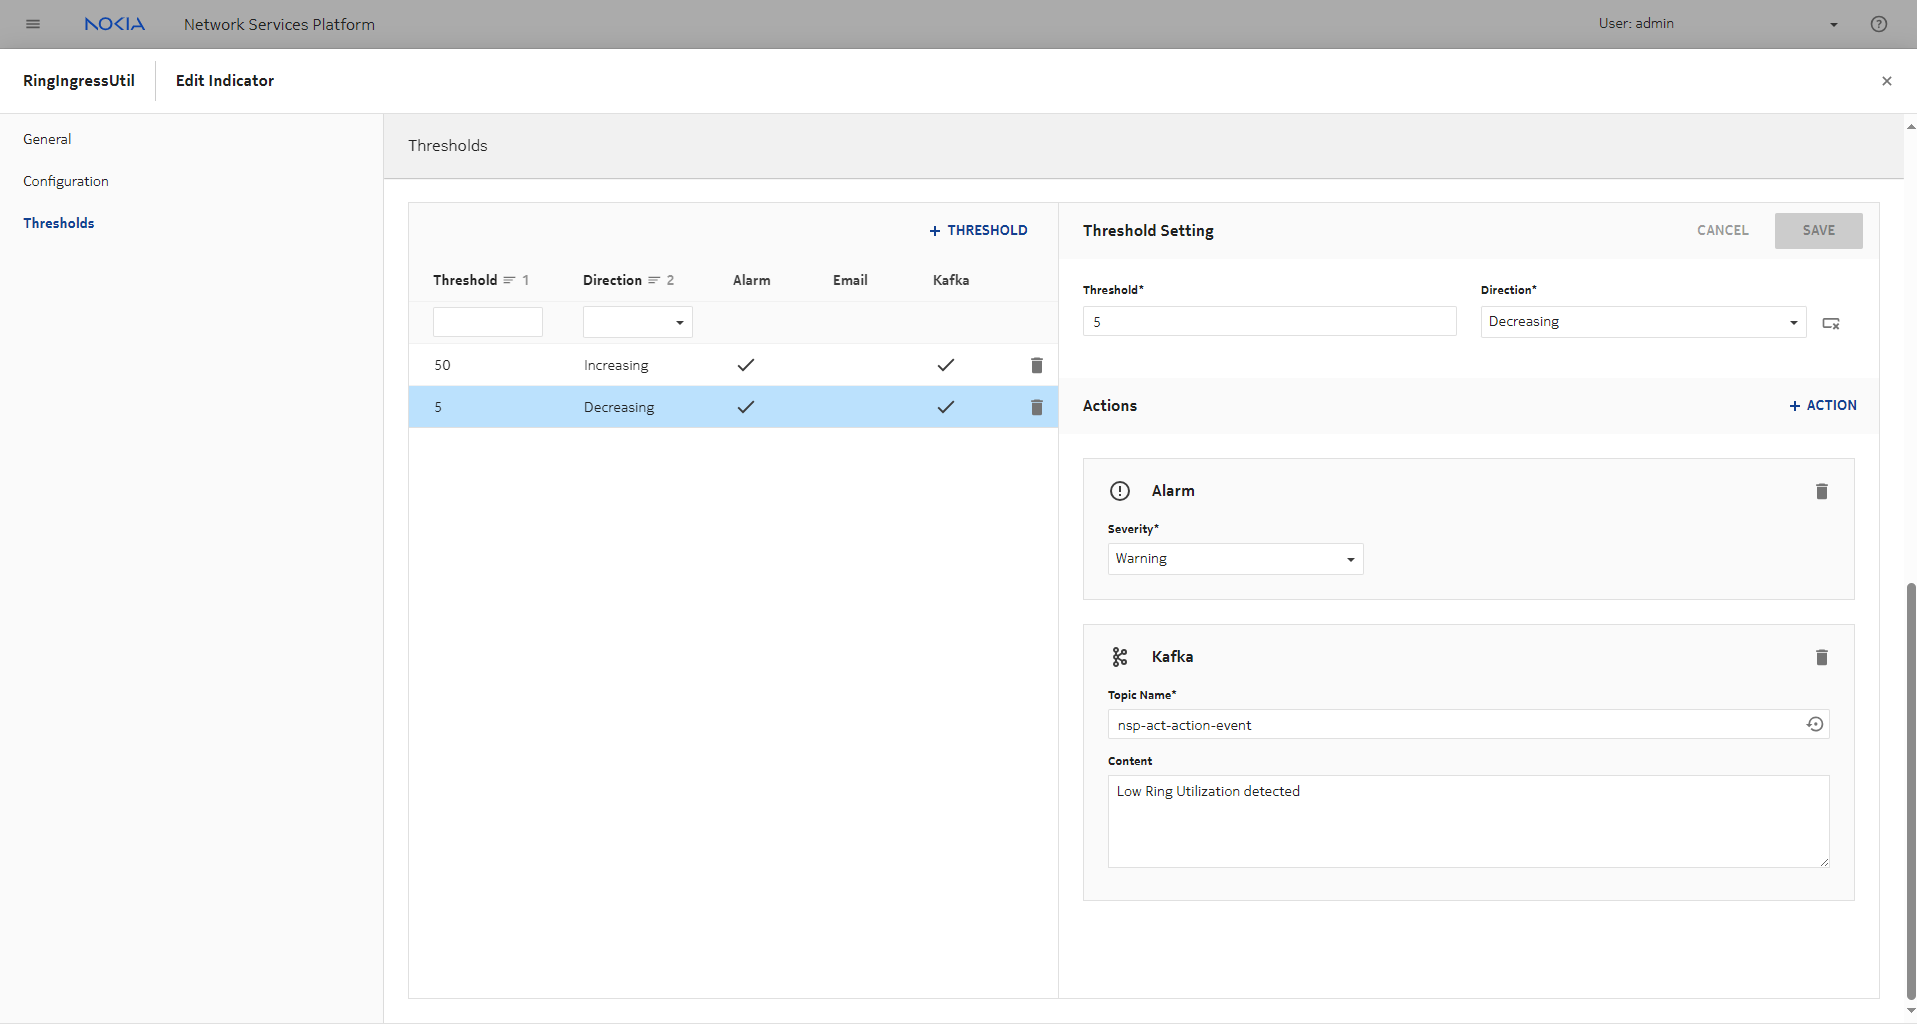
Task: Click the Kafka action icon
Action: (x=1120, y=657)
